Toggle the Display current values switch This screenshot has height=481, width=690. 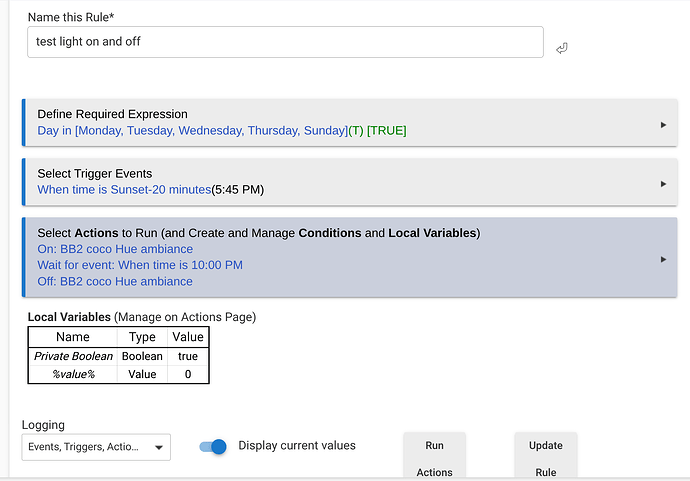[x=213, y=446]
